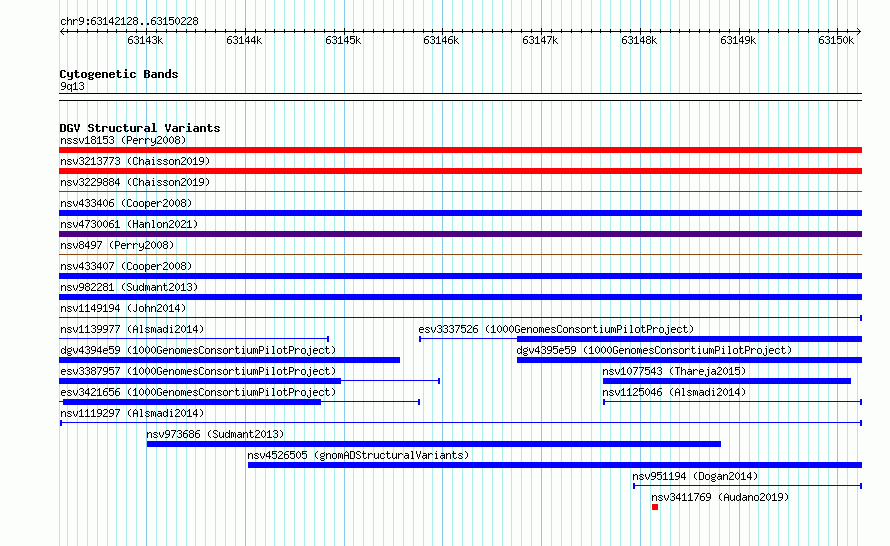Click the small red square of nsv3411769
The image size is (890, 546).
coord(655,507)
